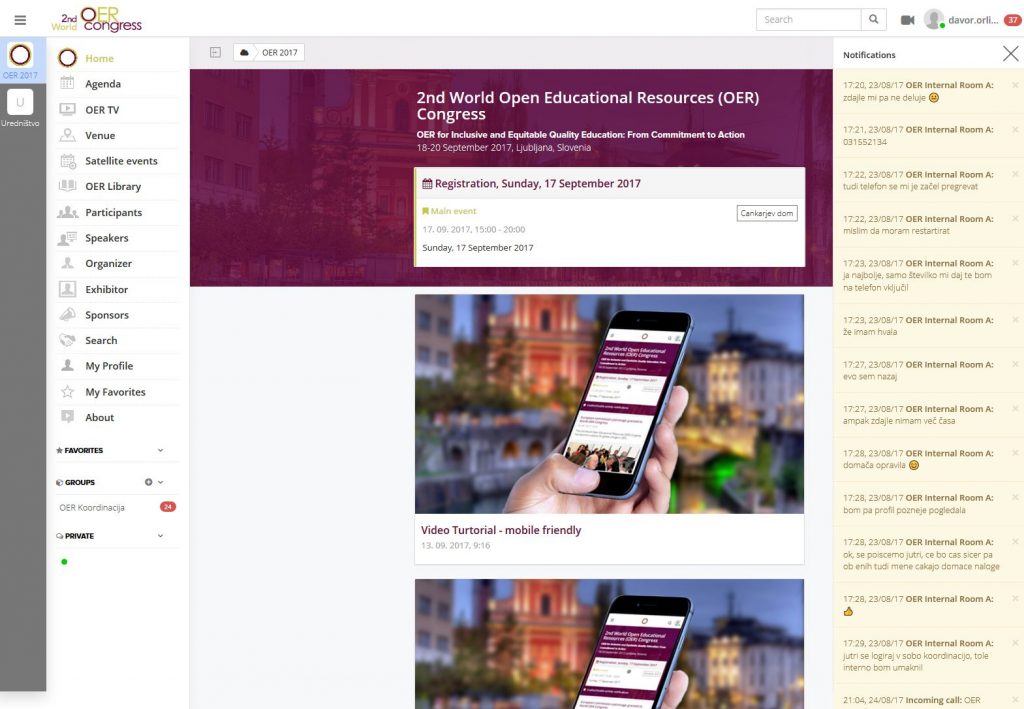Image resolution: width=1024 pixels, height=709 pixels.
Task: Click the Organizer person icon
Action: [x=67, y=263]
